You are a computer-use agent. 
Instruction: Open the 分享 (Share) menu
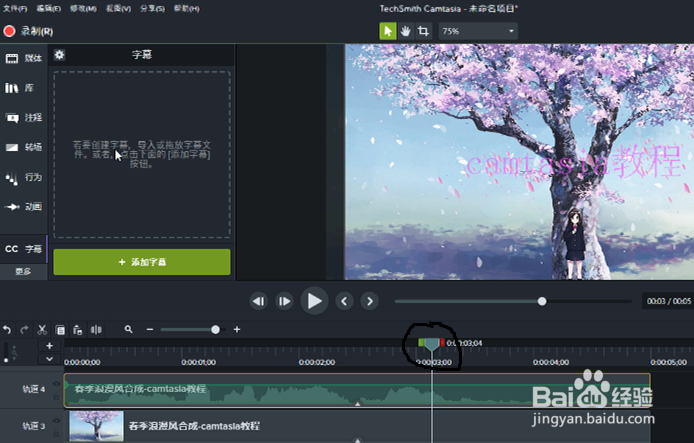(152, 8)
